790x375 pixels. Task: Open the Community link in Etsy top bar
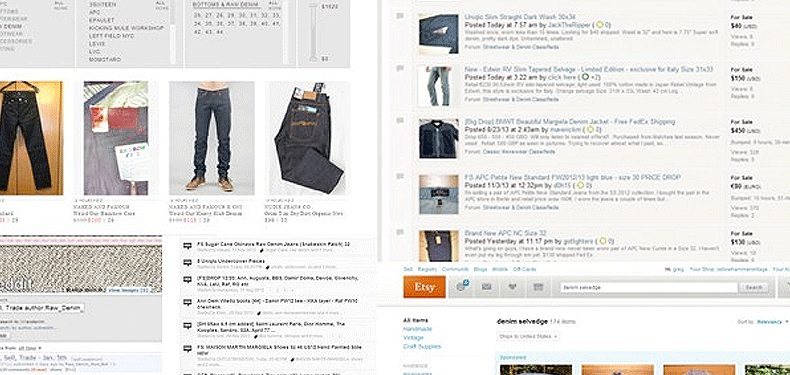pos(455,270)
